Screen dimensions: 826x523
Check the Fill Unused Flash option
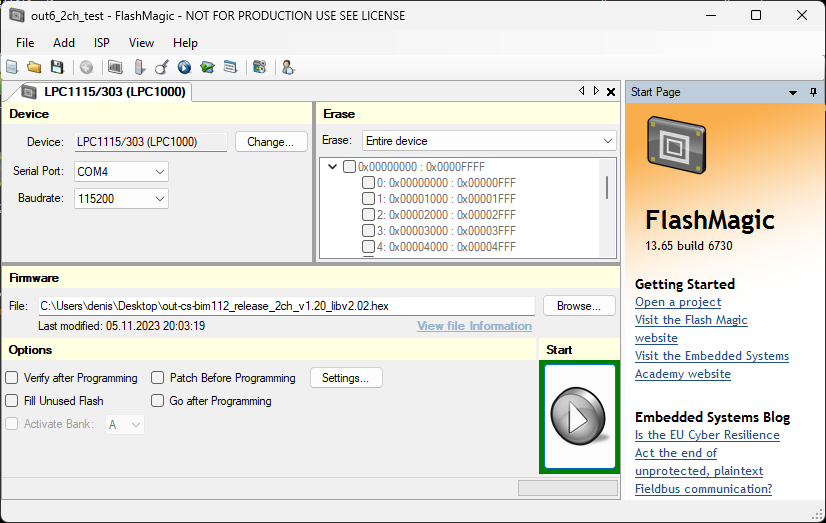click(x=12, y=401)
